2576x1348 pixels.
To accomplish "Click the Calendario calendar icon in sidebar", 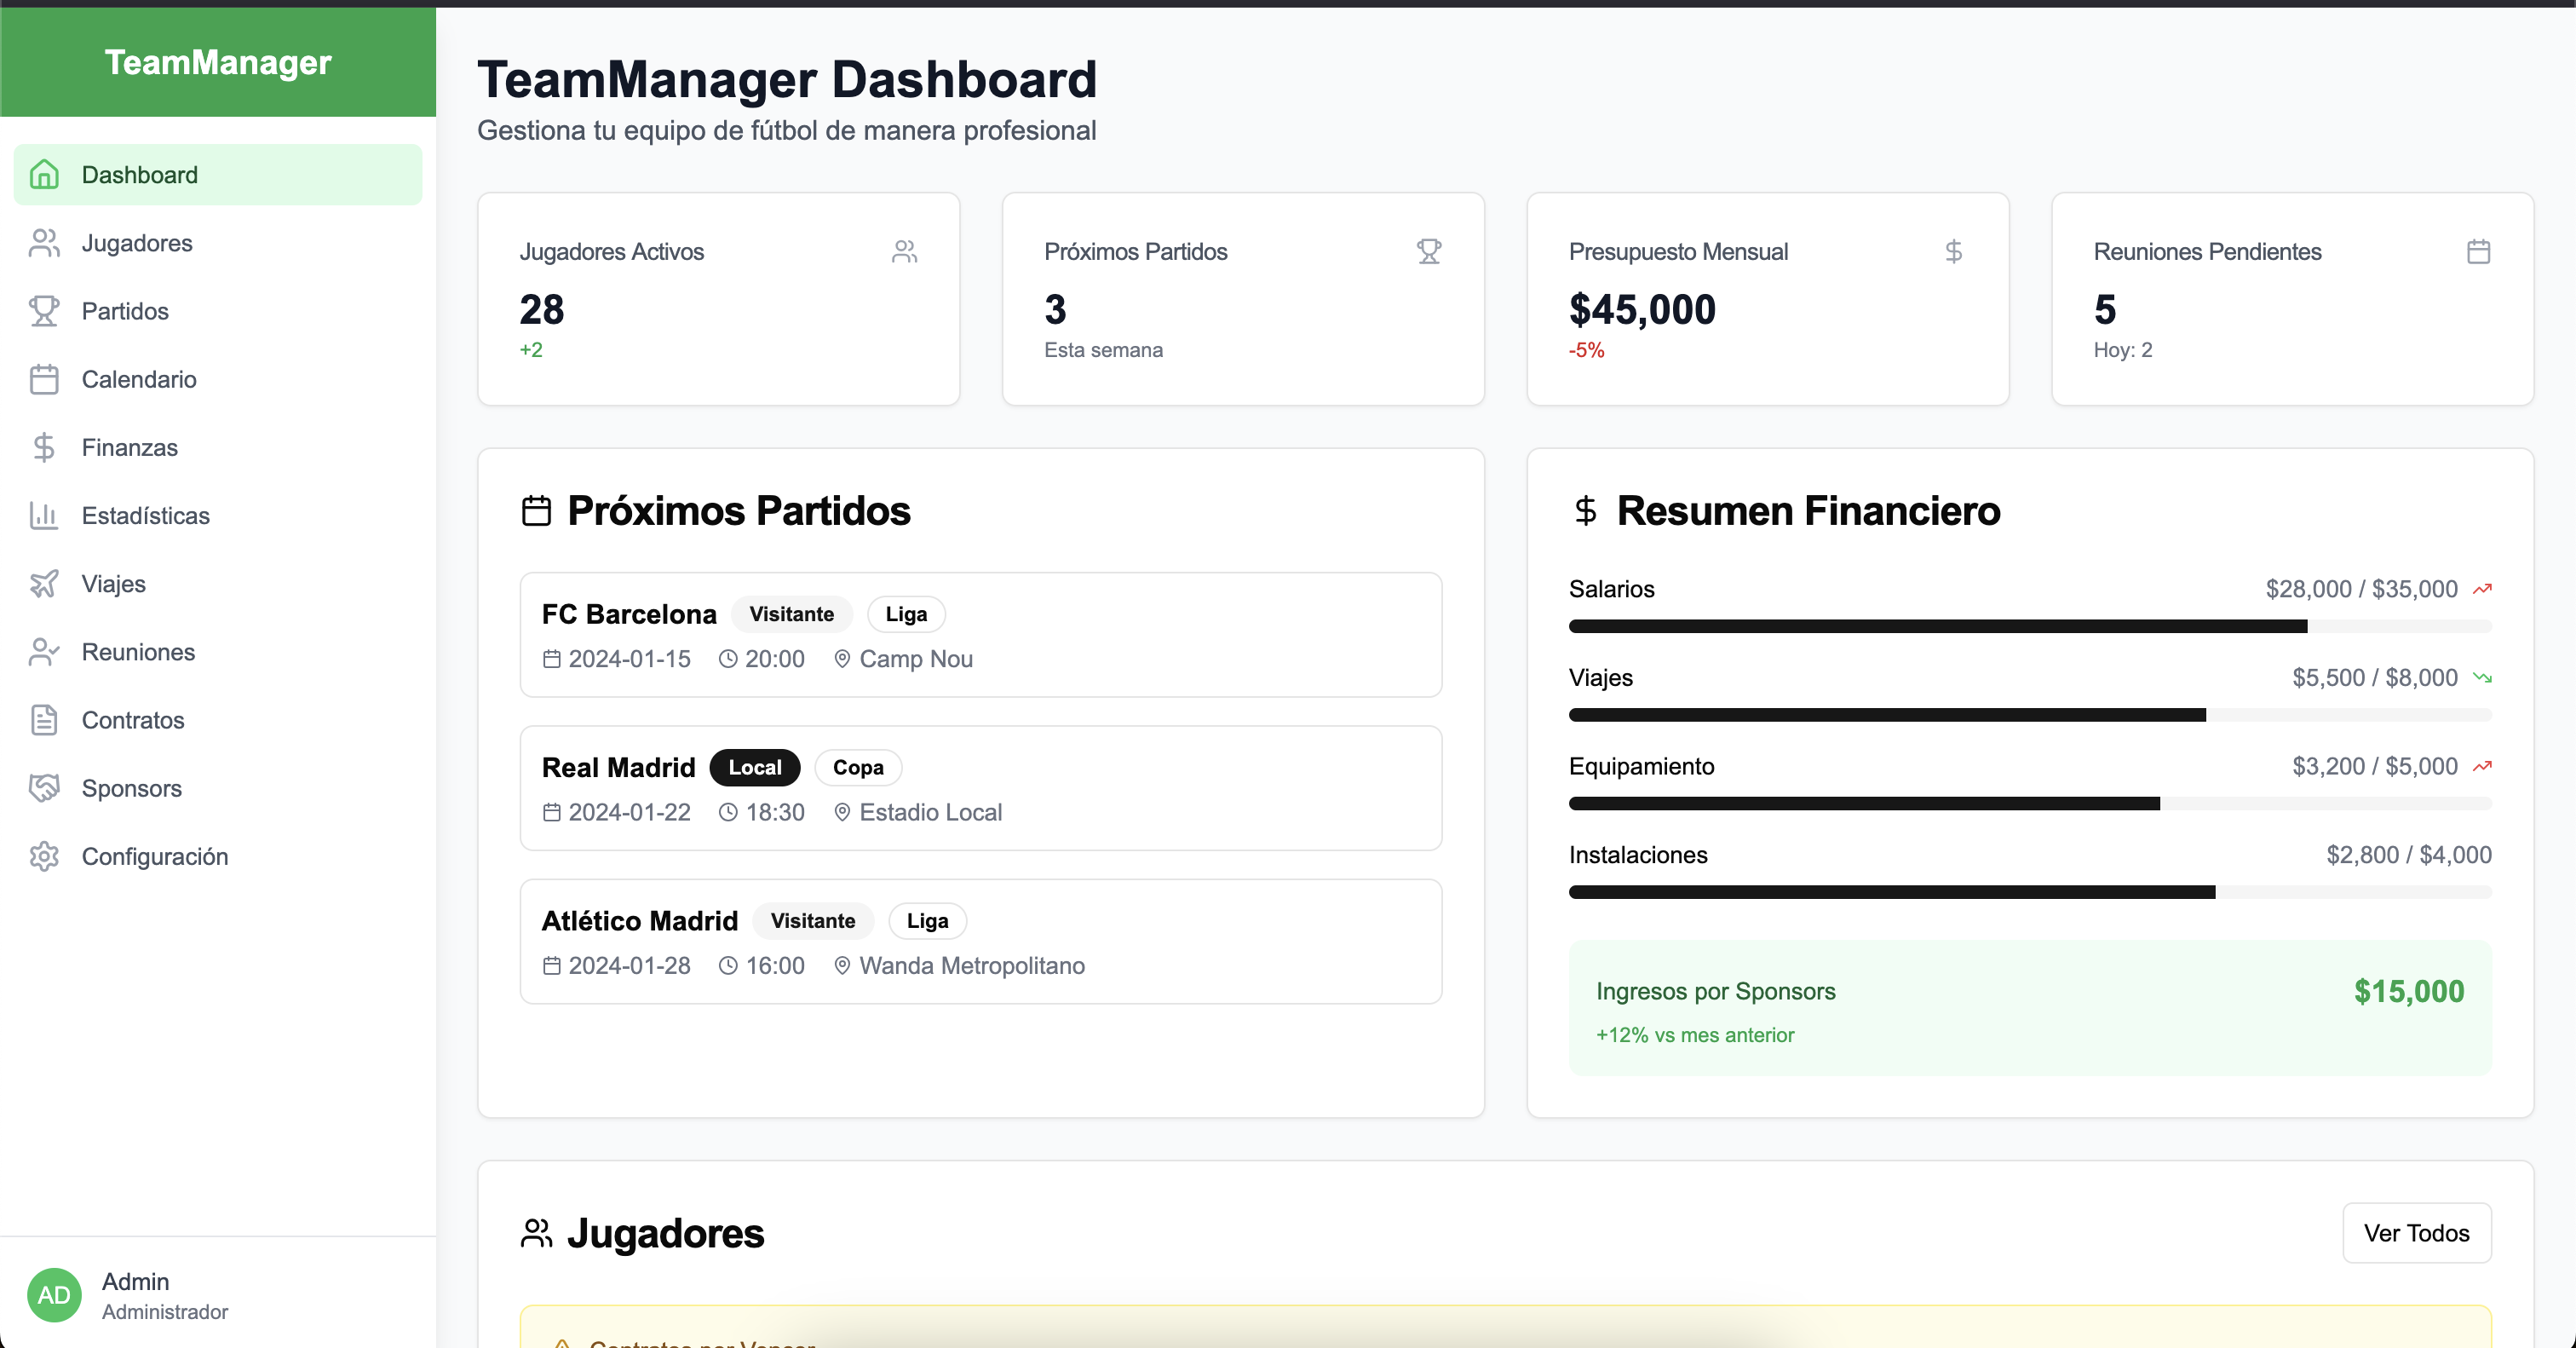I will click(x=44, y=379).
